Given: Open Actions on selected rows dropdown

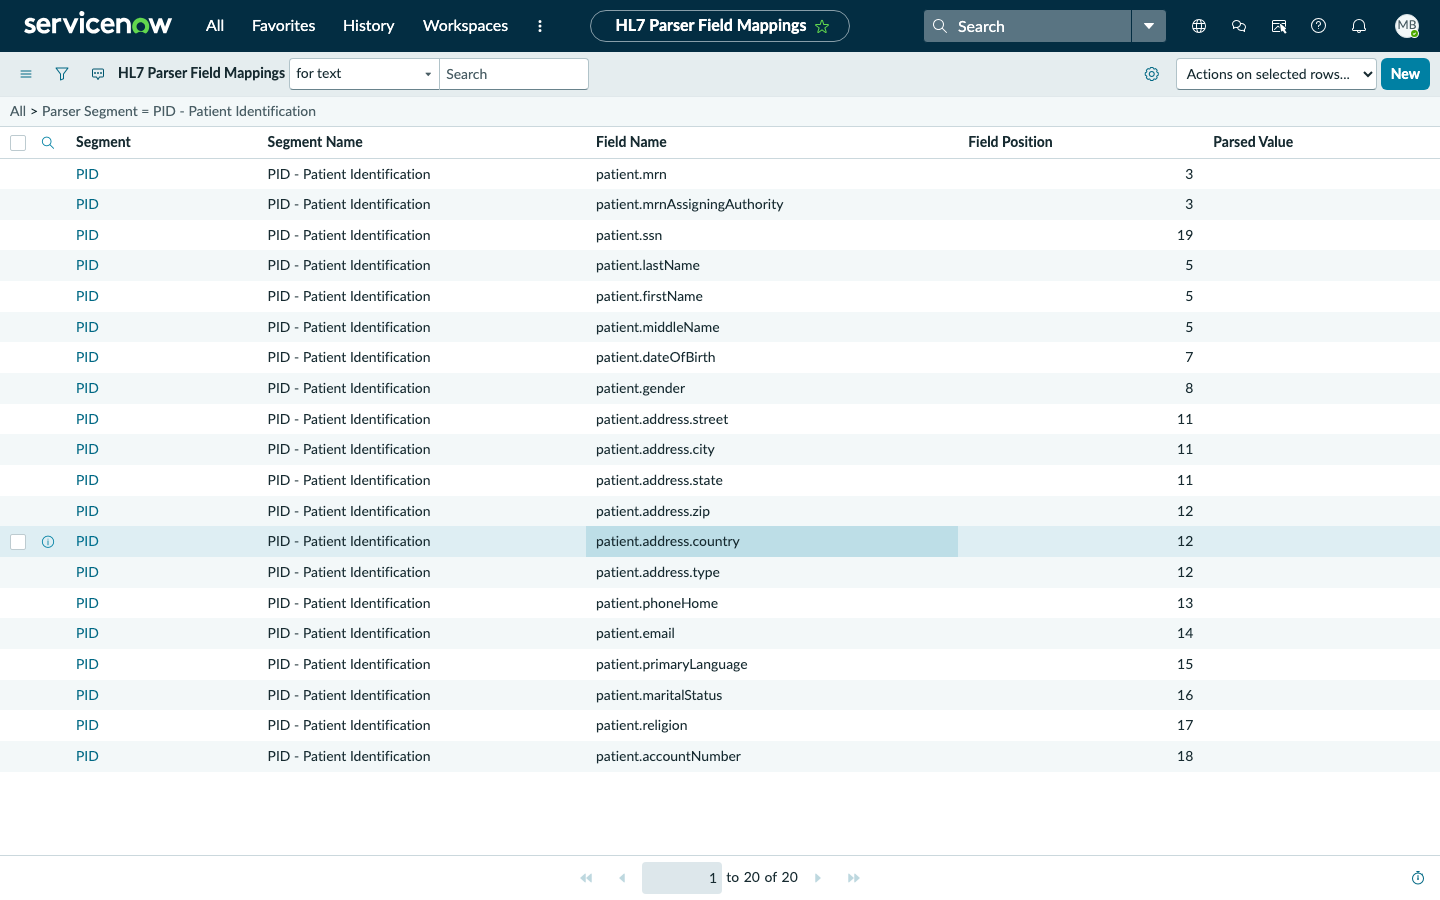Looking at the screenshot, I should pos(1276,74).
